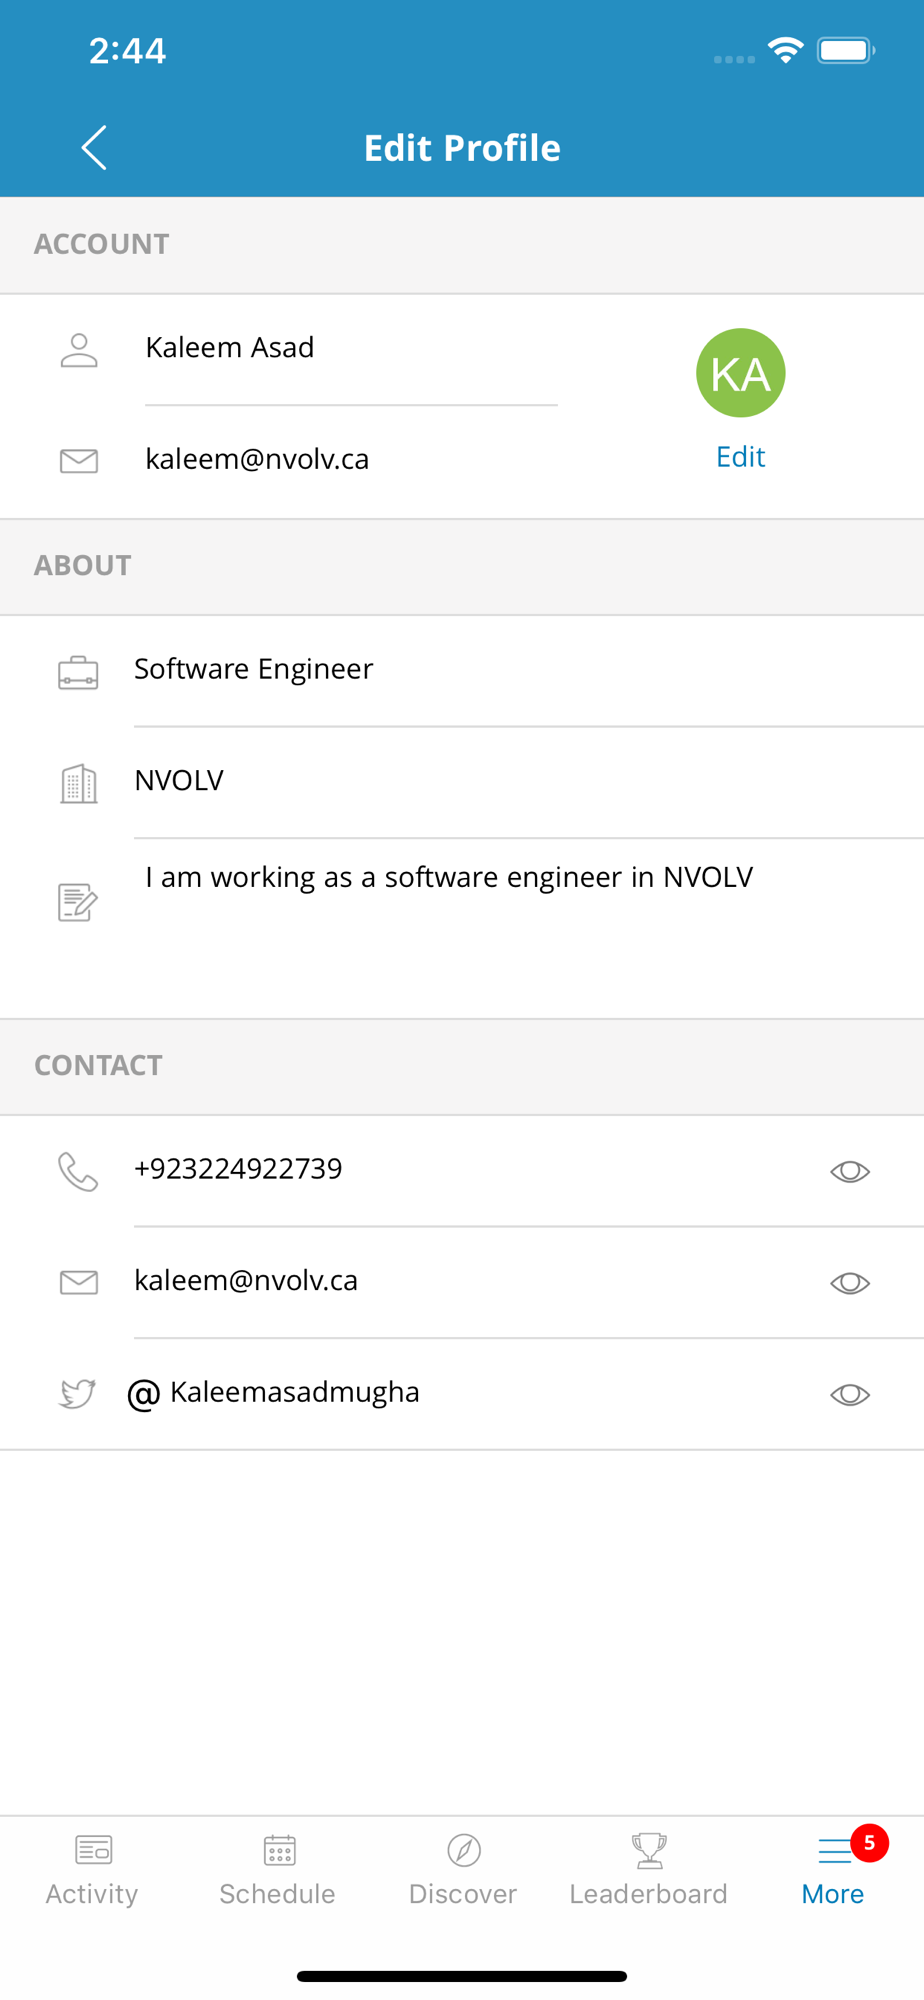Switch to the Schedule tab
The image size is (924, 2000).
[x=278, y=1871]
